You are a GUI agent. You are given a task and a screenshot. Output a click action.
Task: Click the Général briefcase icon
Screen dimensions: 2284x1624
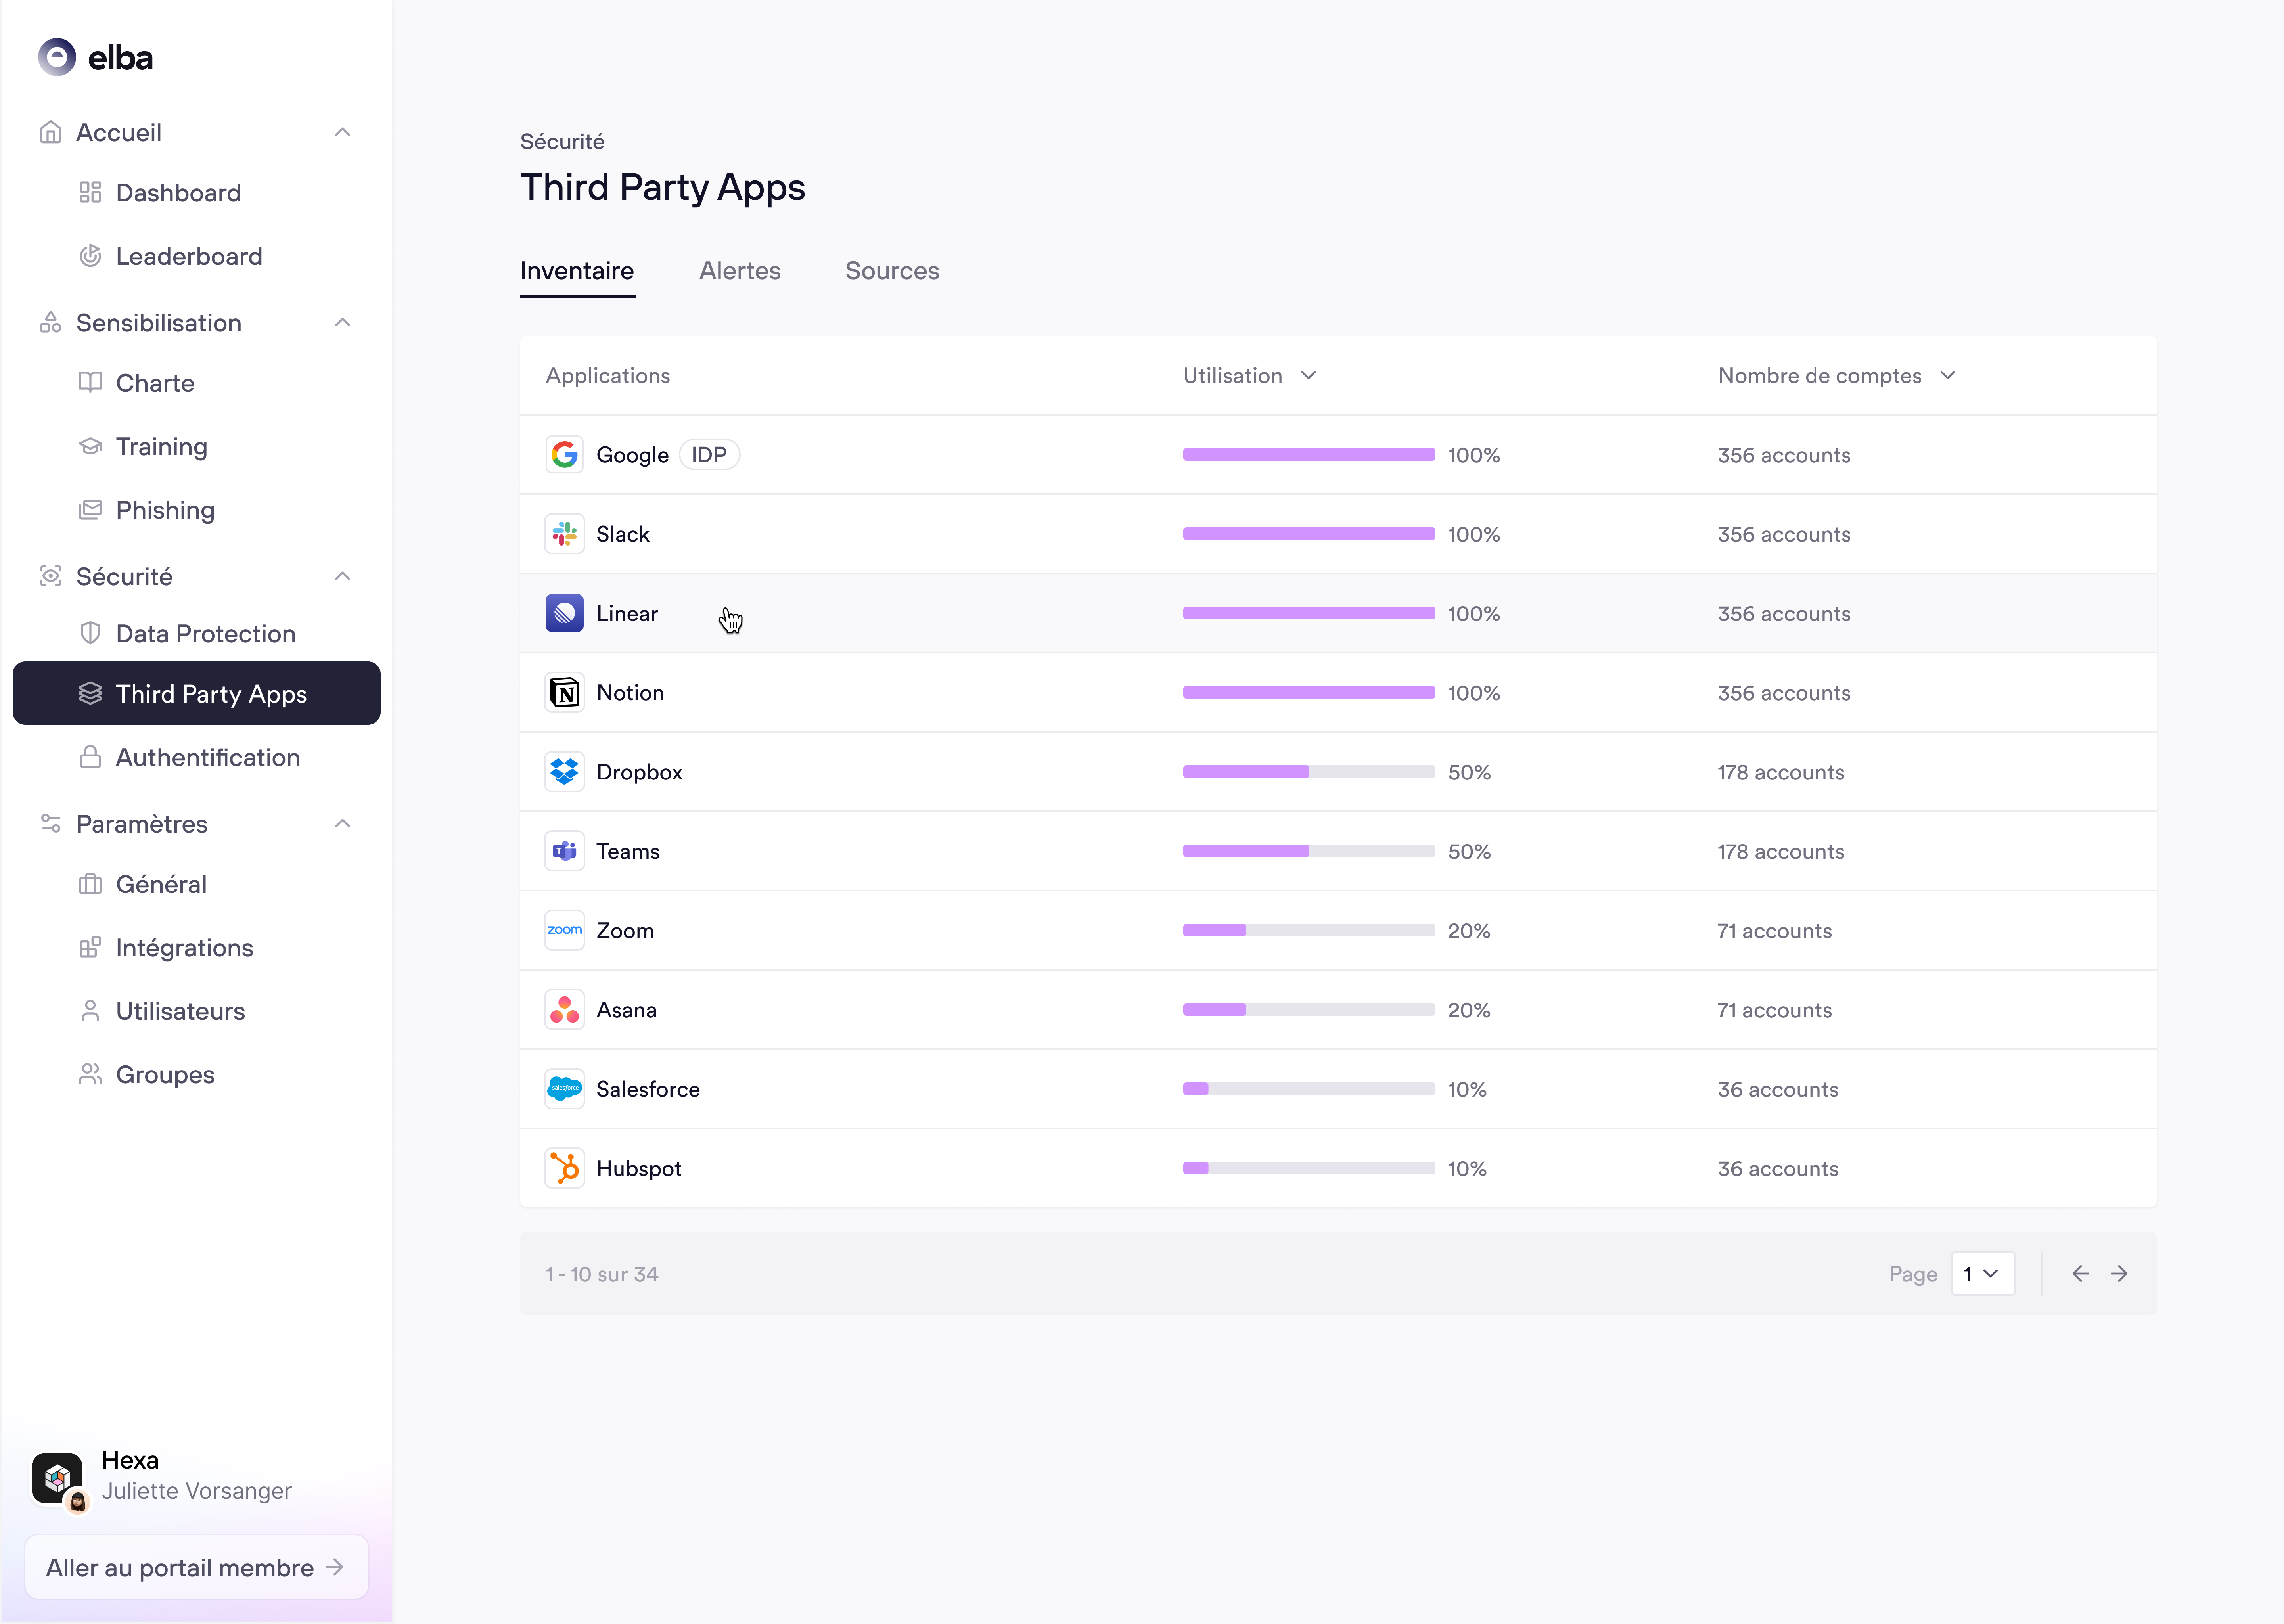[90, 884]
